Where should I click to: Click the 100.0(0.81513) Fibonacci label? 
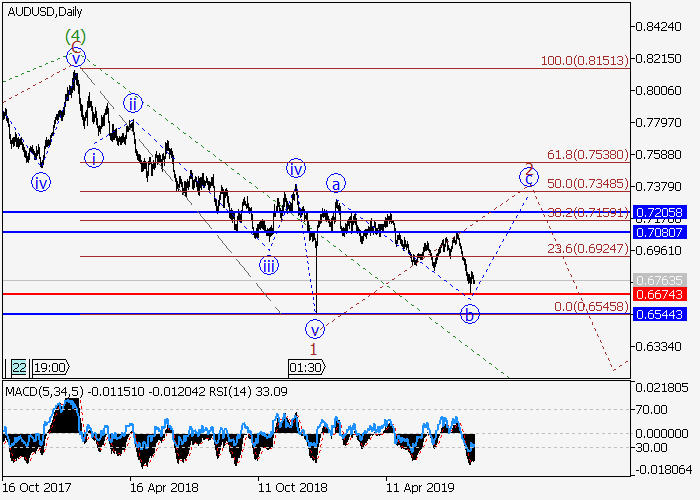[584, 61]
